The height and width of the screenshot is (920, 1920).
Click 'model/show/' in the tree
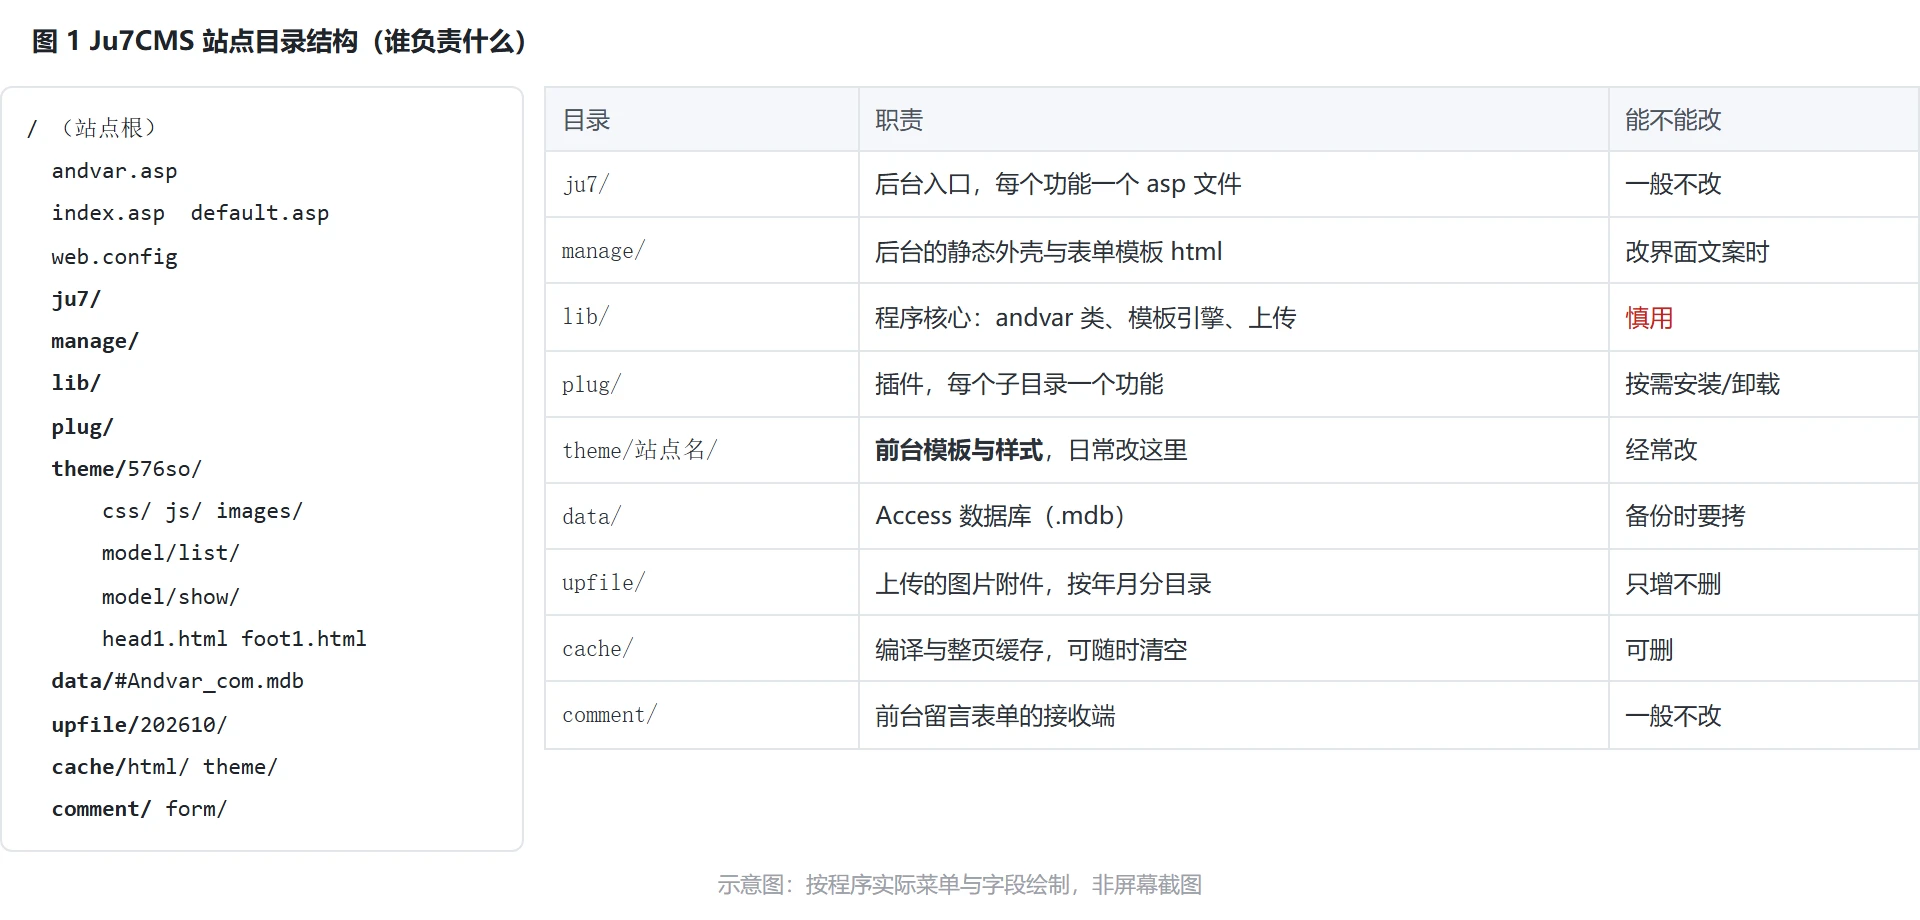(171, 597)
